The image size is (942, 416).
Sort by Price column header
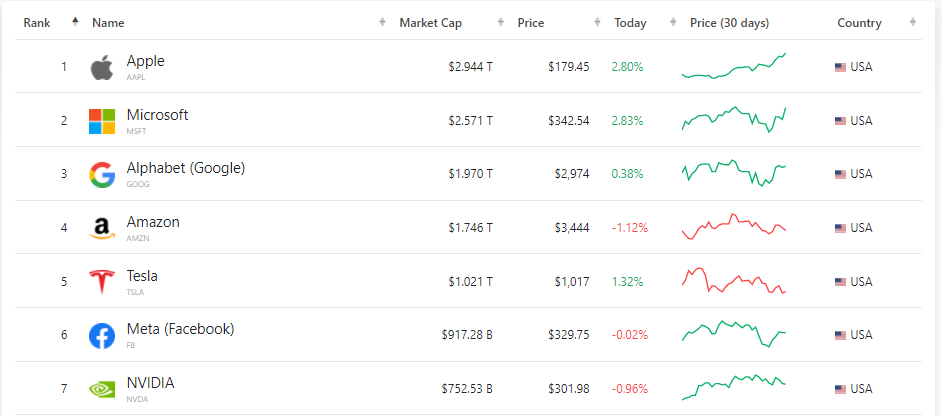531,23
